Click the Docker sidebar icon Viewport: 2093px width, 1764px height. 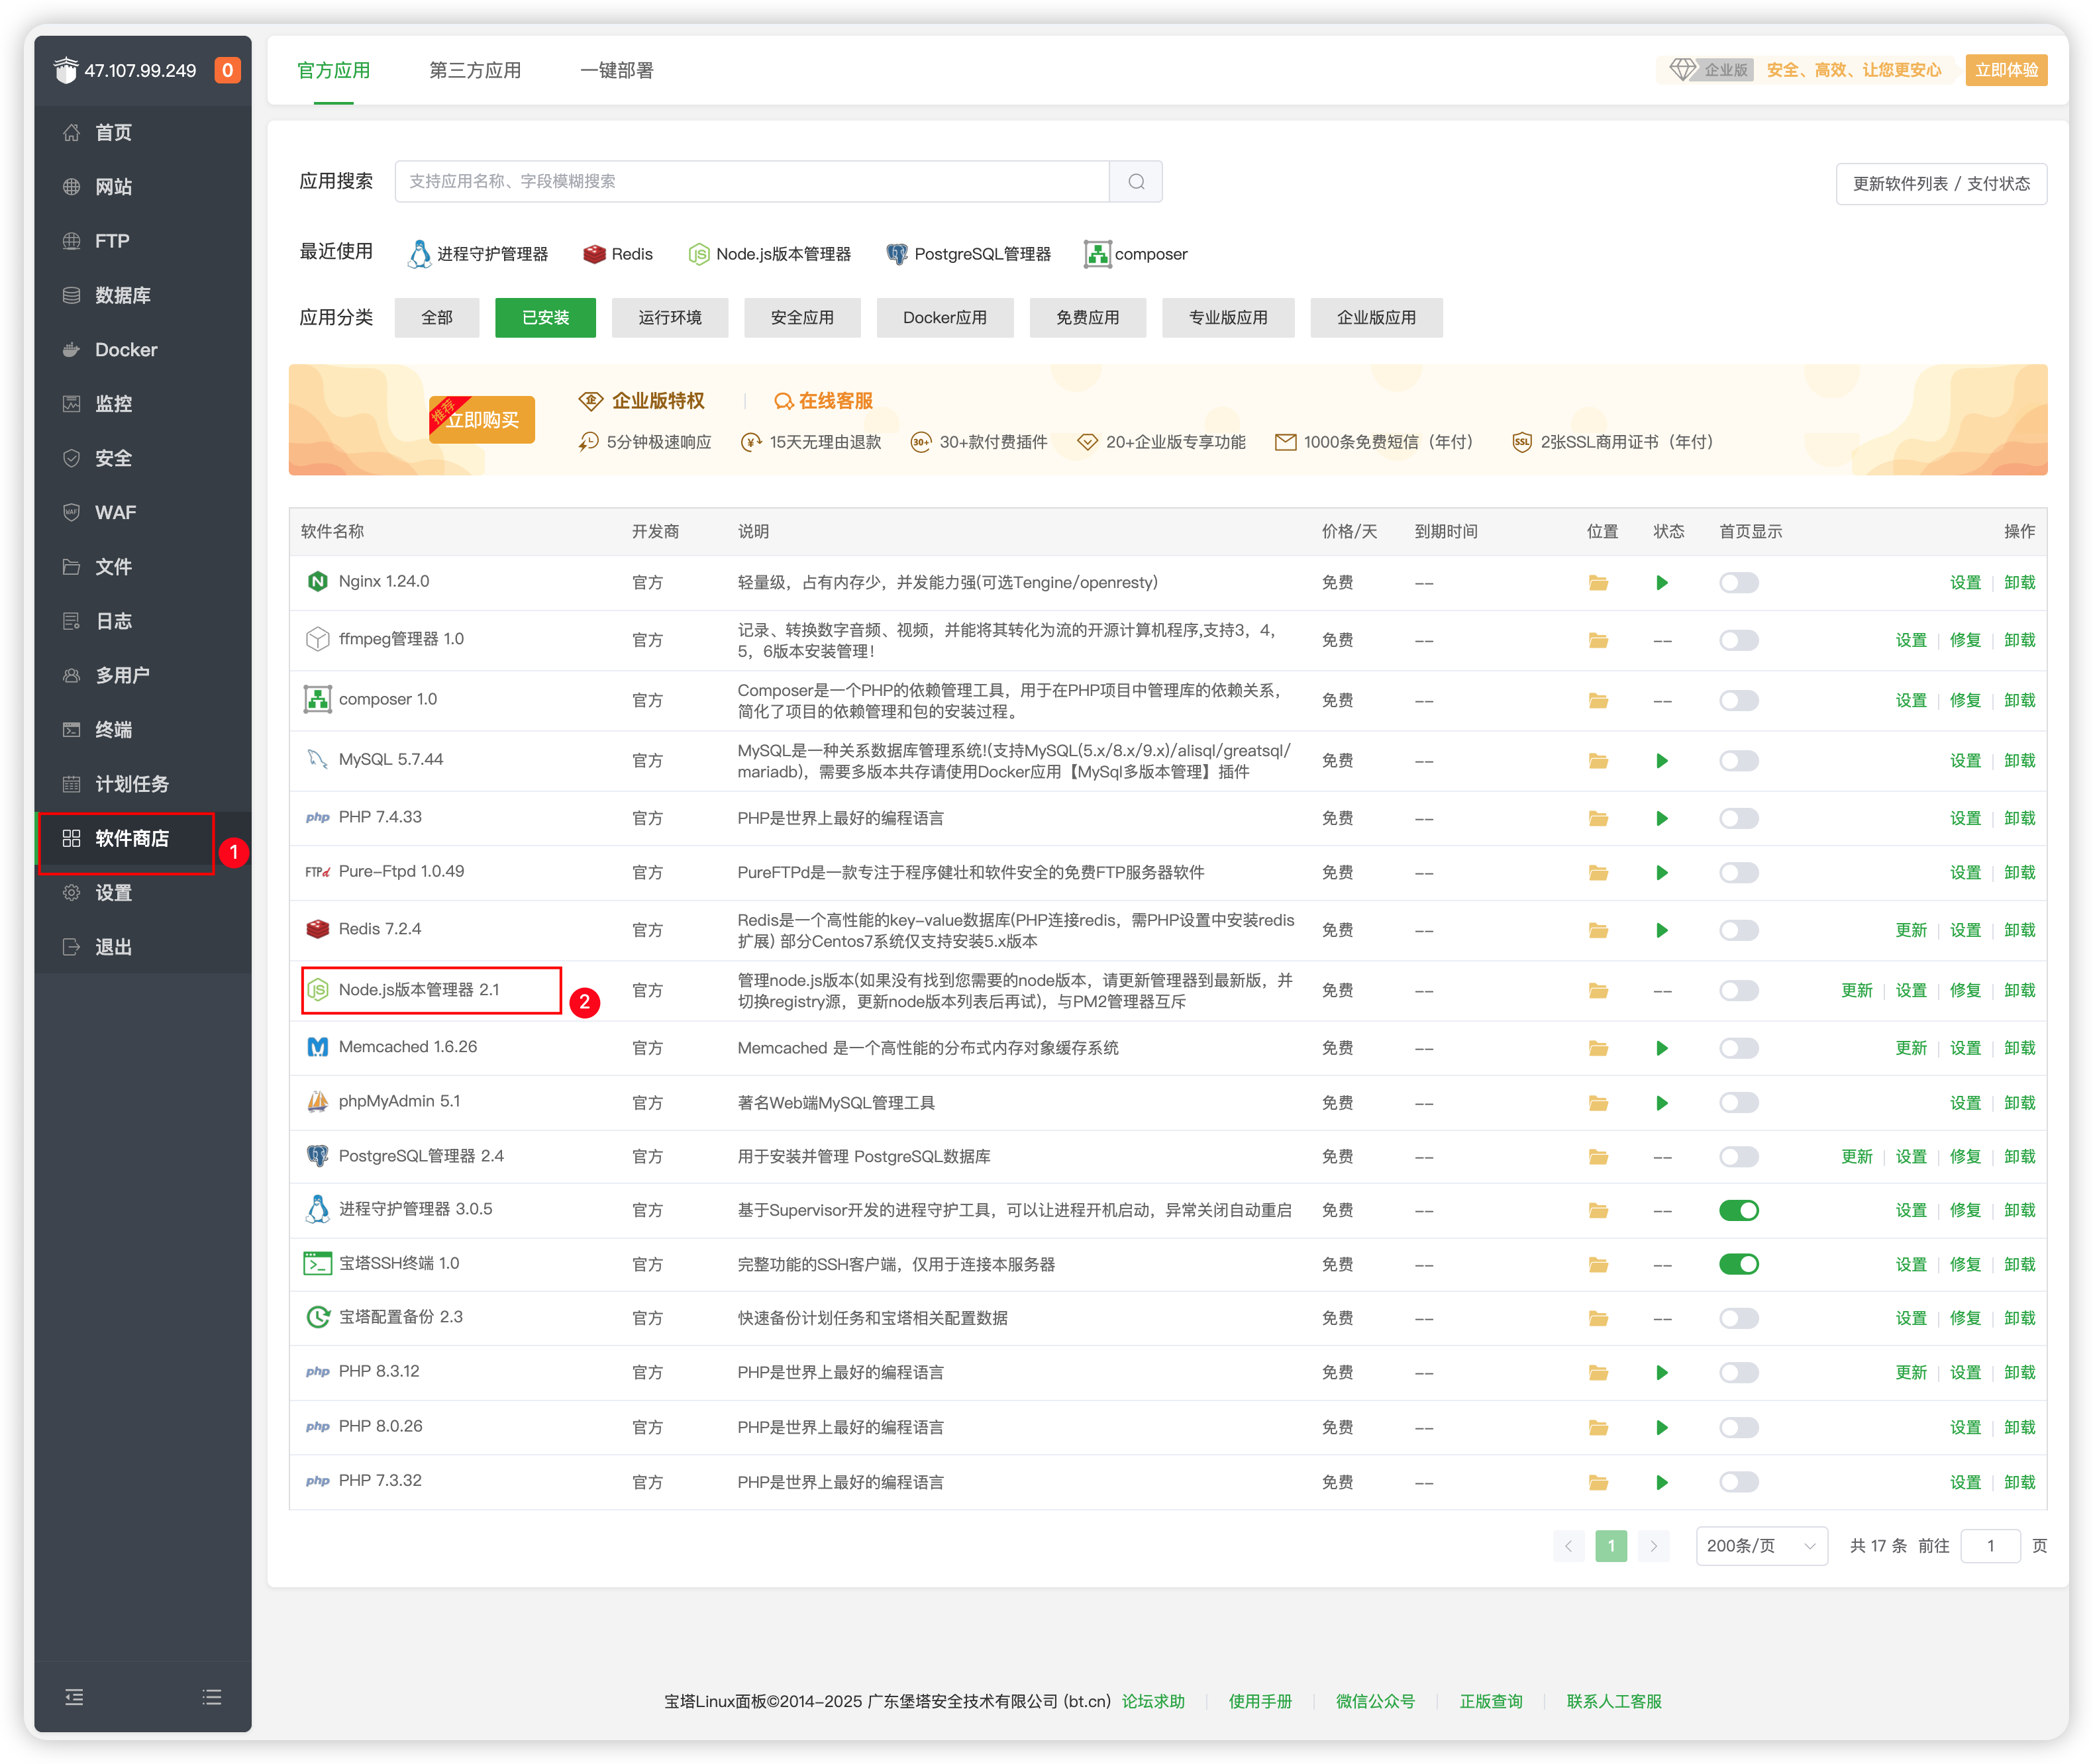71,350
